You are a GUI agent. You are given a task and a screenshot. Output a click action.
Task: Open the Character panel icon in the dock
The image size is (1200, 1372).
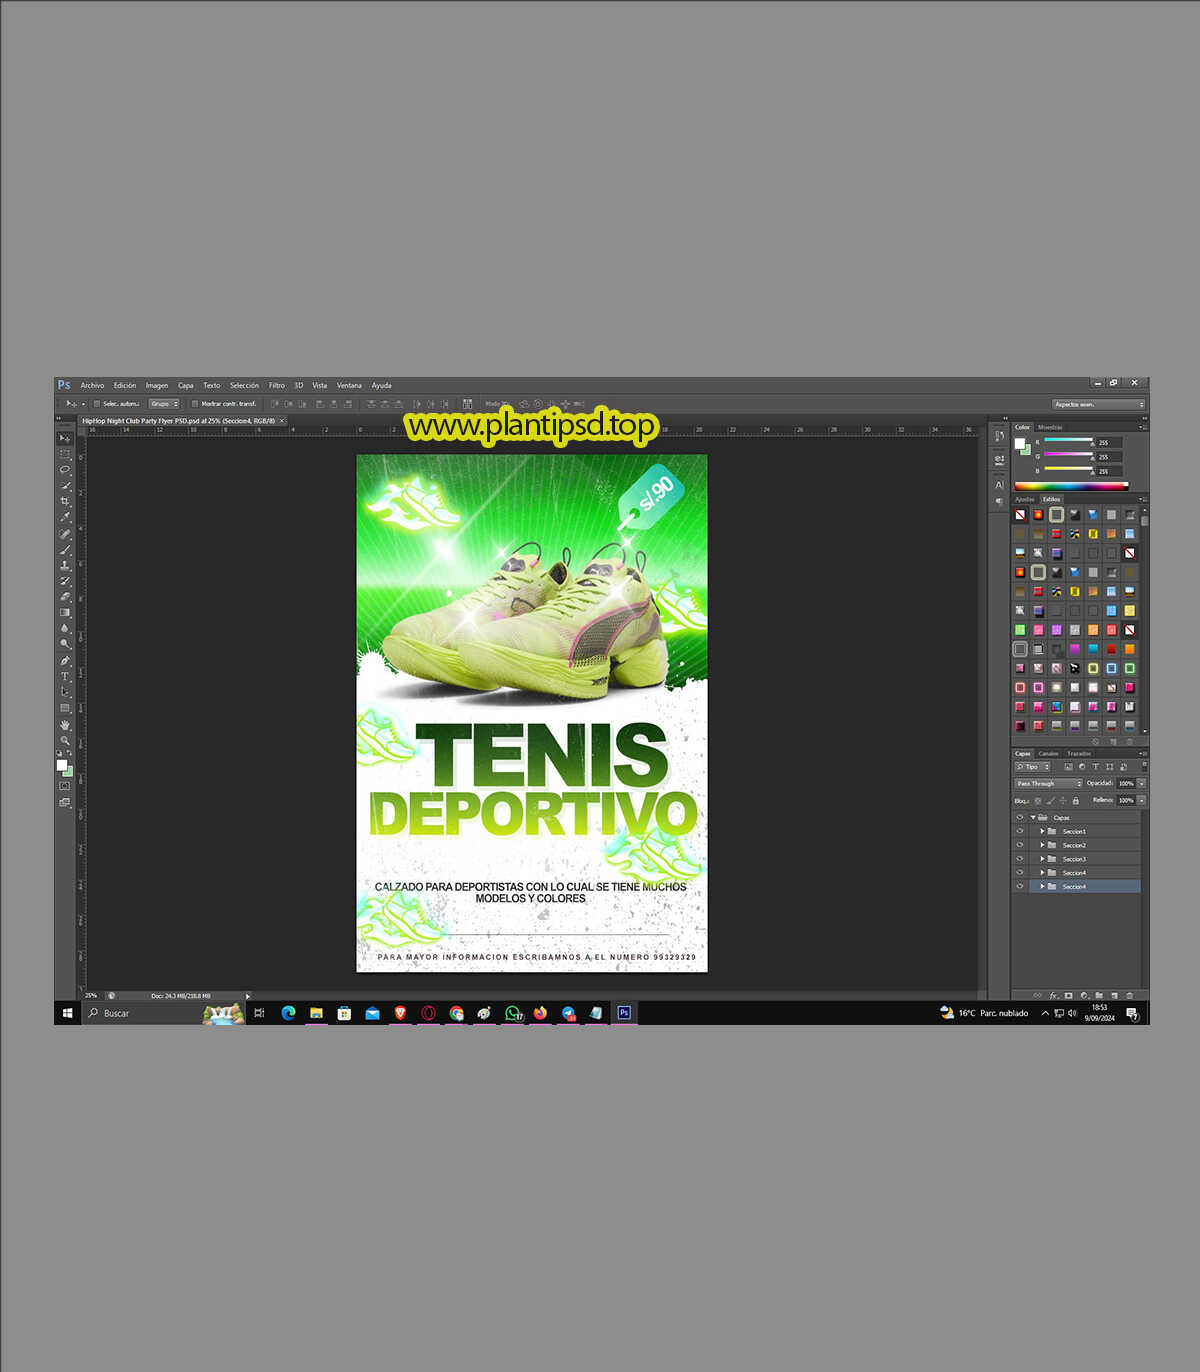tap(999, 485)
